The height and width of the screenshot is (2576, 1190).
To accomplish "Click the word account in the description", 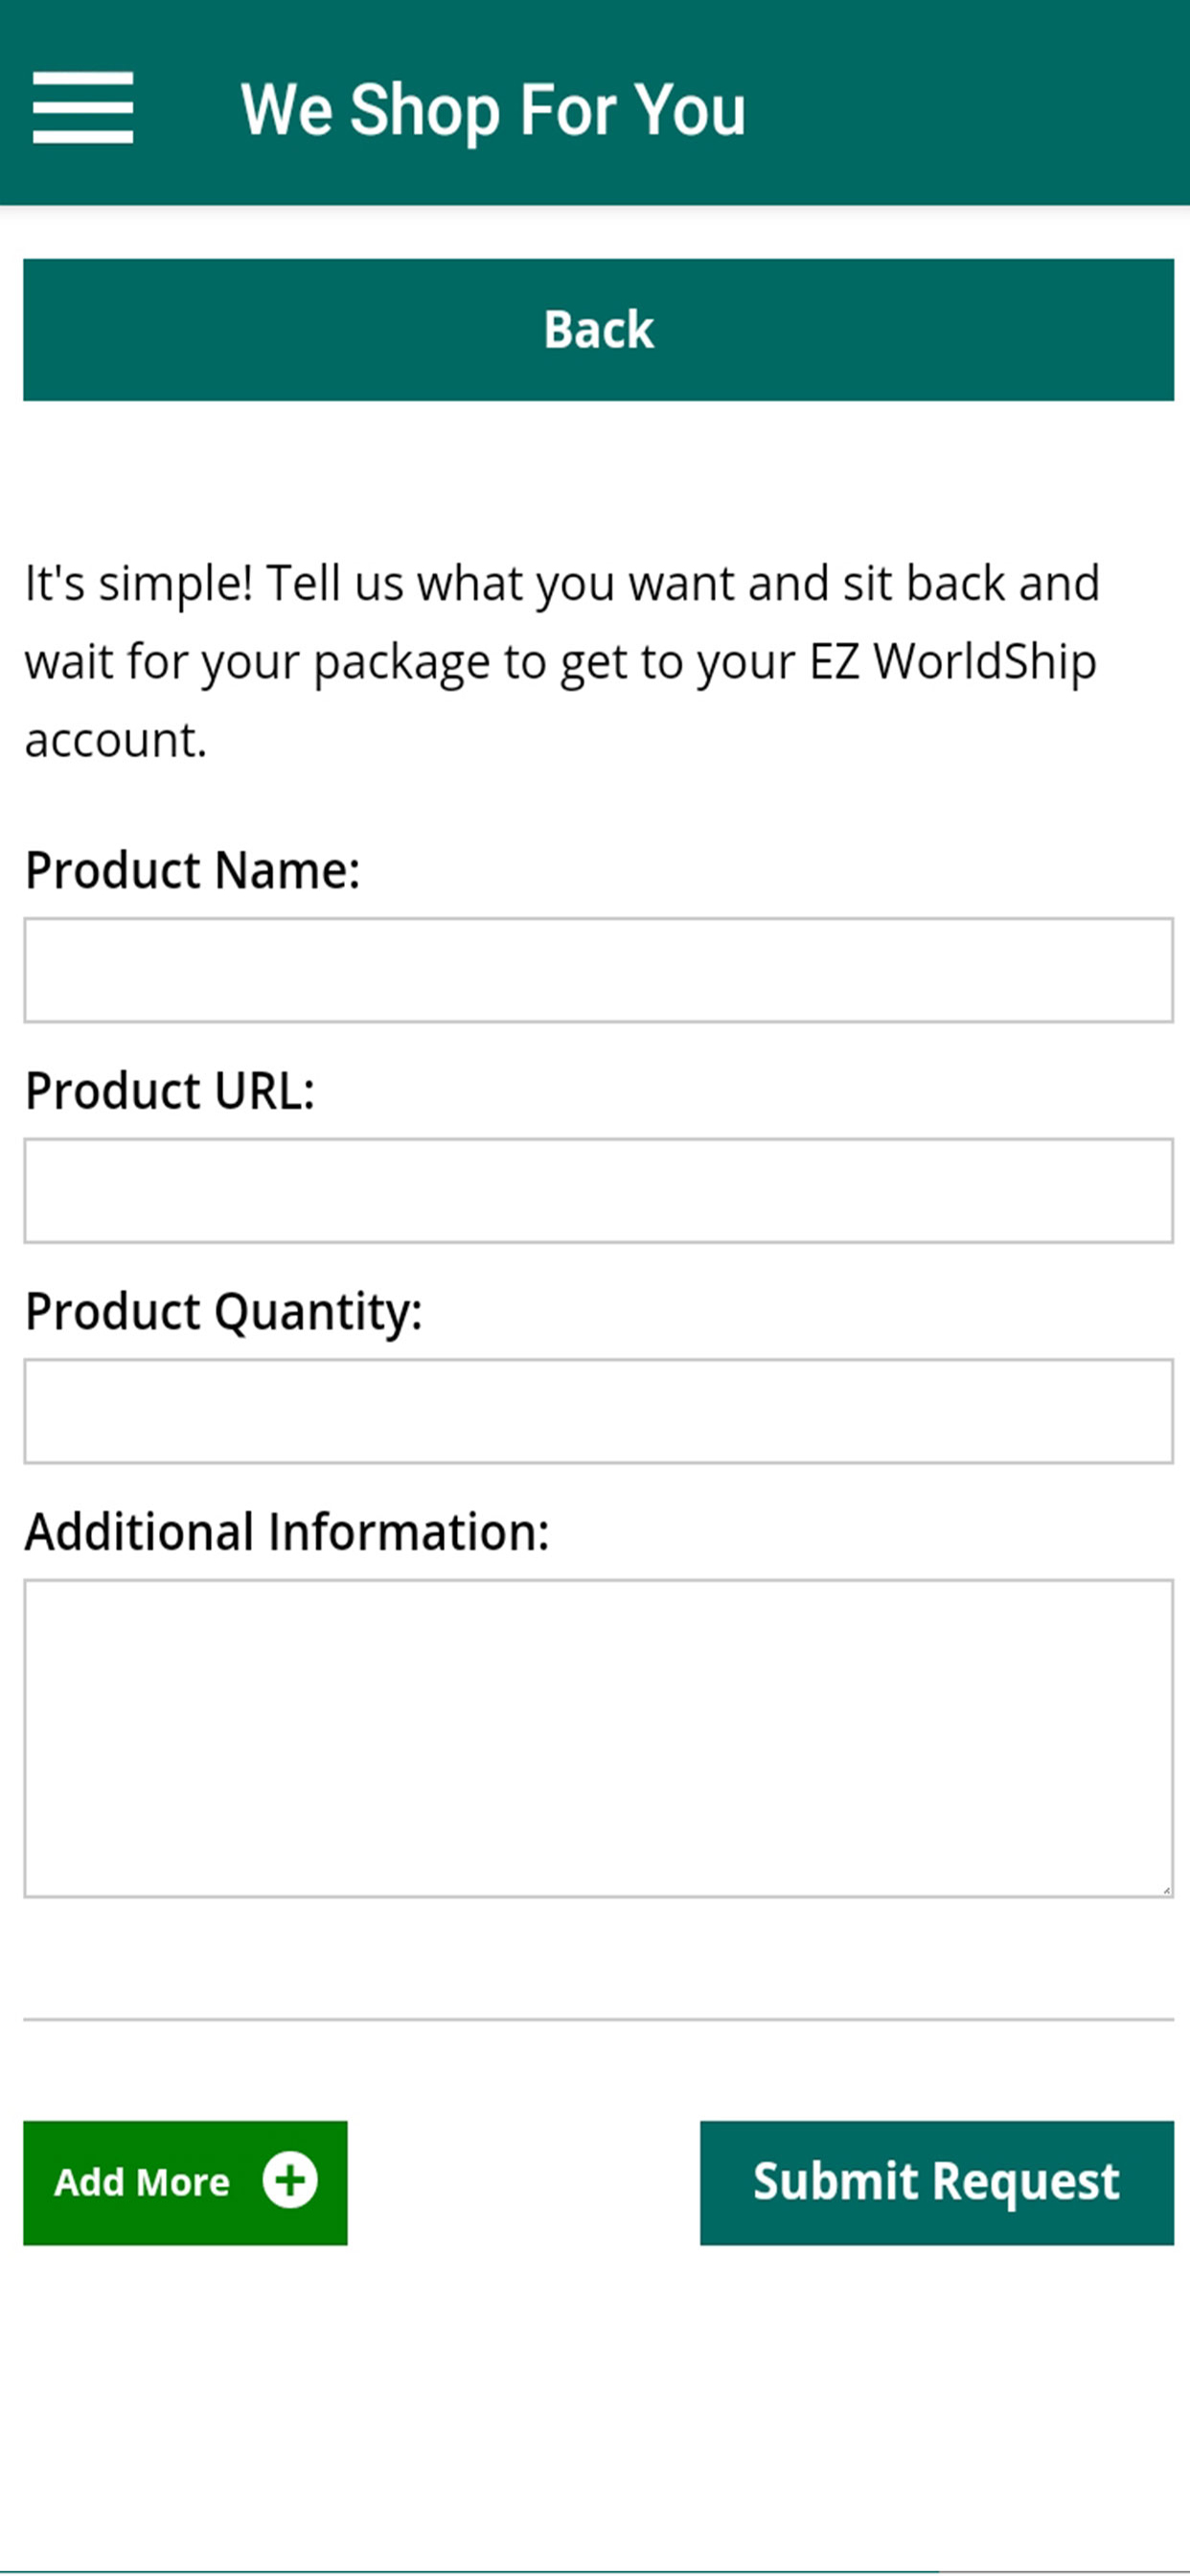I will (x=115, y=741).
